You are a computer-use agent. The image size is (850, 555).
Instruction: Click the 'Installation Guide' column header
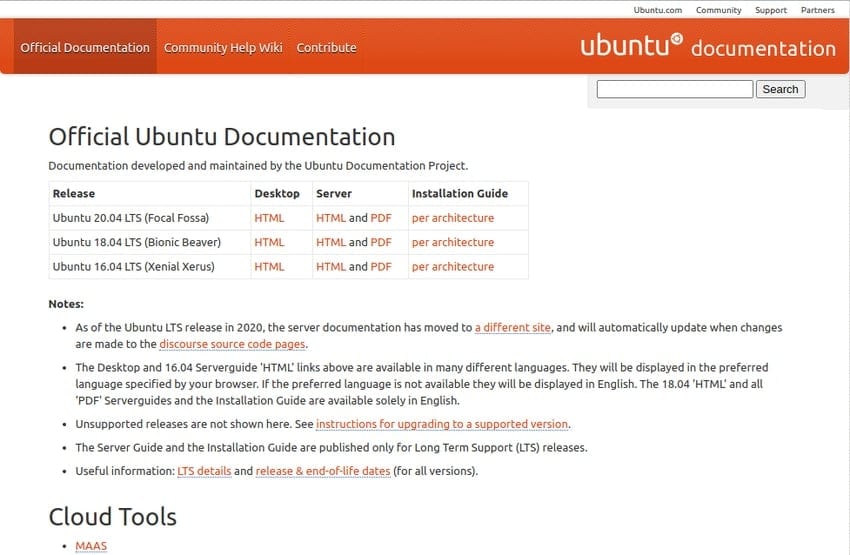[460, 193]
